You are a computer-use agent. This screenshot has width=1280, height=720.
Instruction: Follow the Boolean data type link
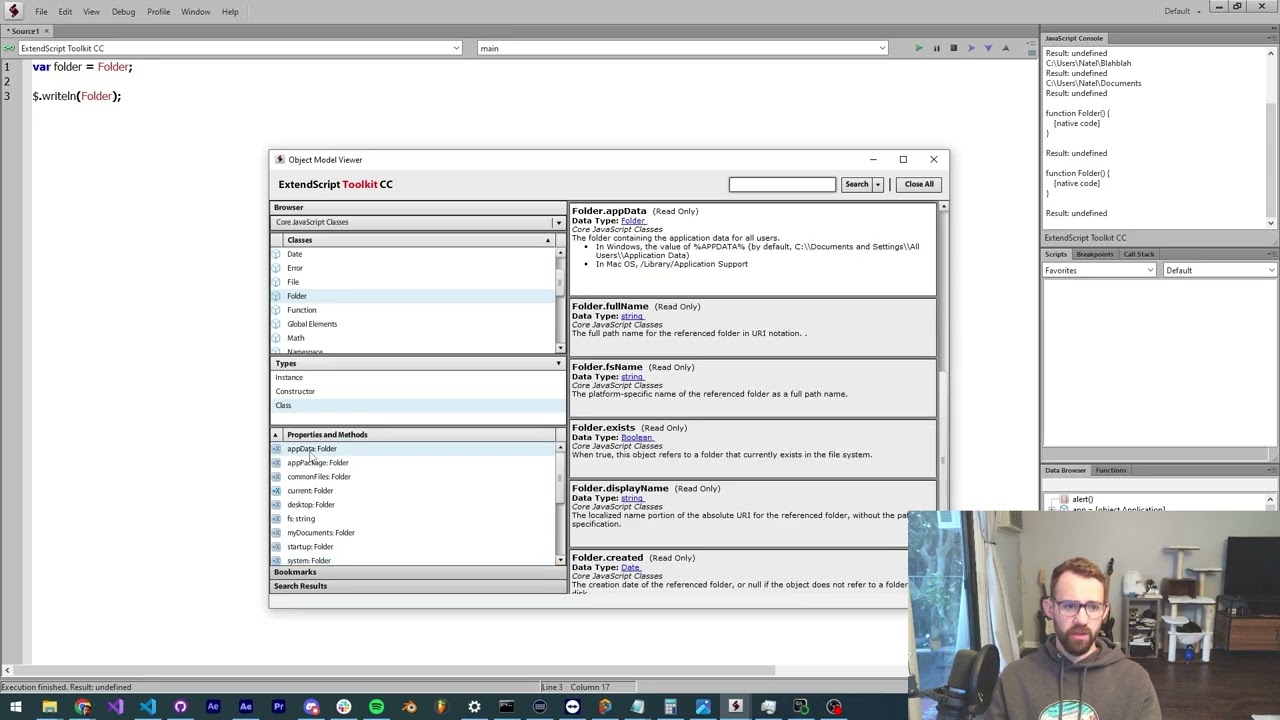point(636,437)
